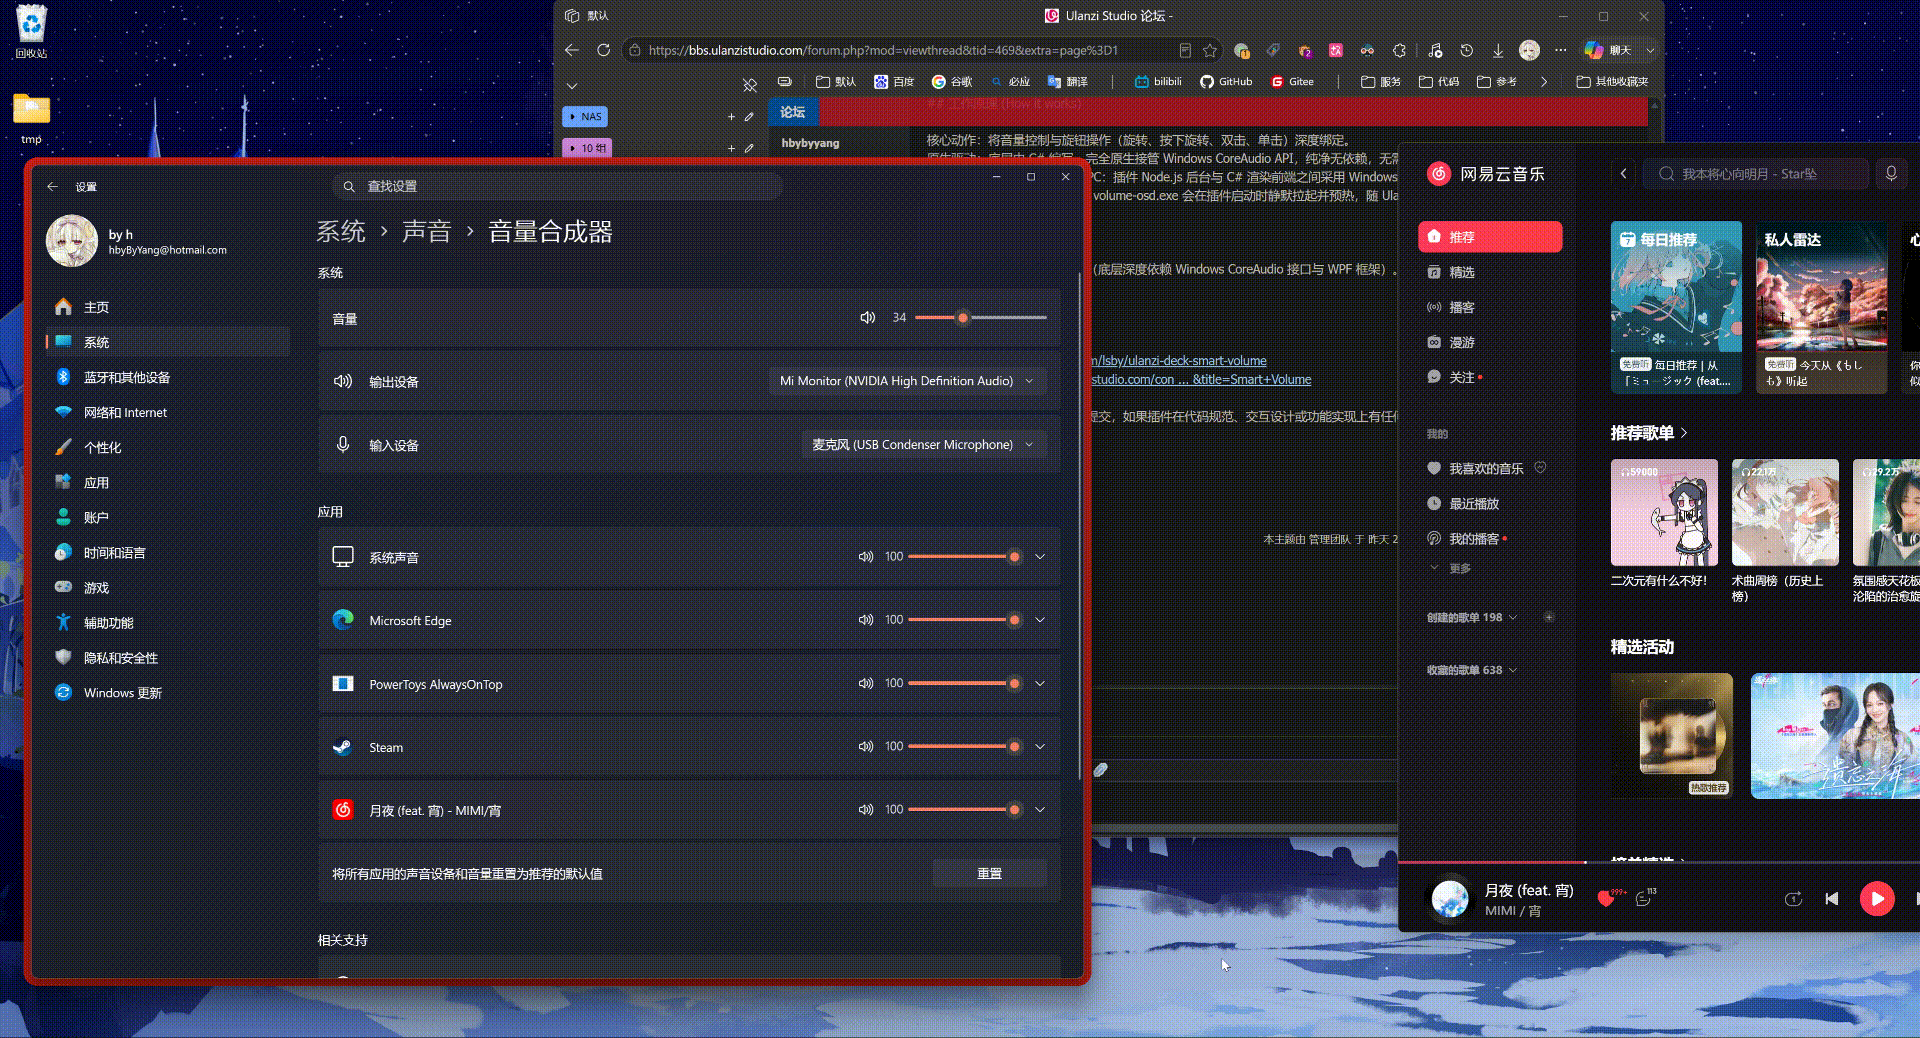1920x1038 pixels.
Task: Open 我喜欢的音乐 playlist
Action: [1486, 469]
